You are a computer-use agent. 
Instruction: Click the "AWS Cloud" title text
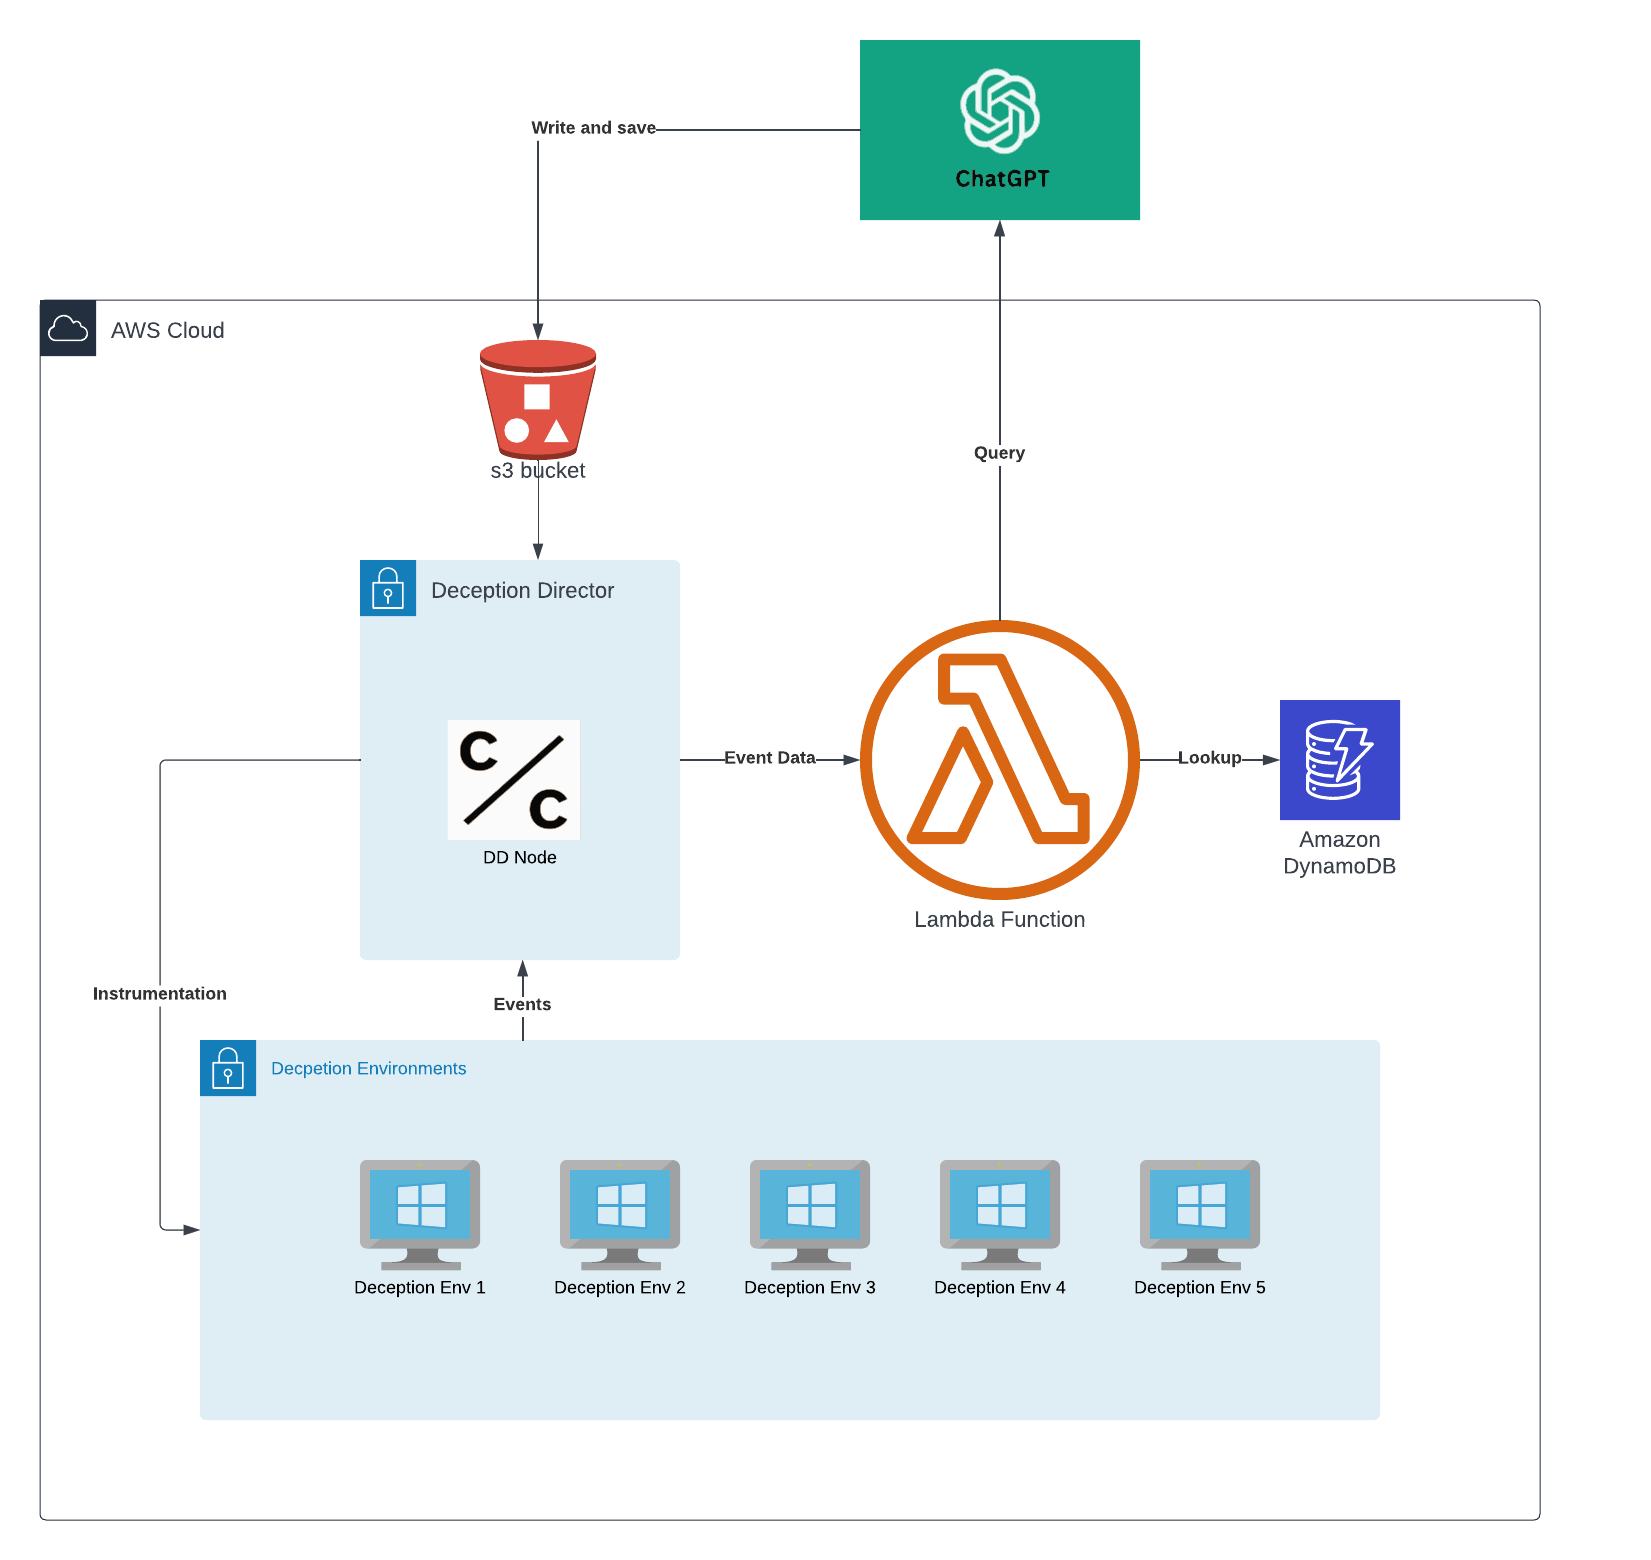pos(168,331)
